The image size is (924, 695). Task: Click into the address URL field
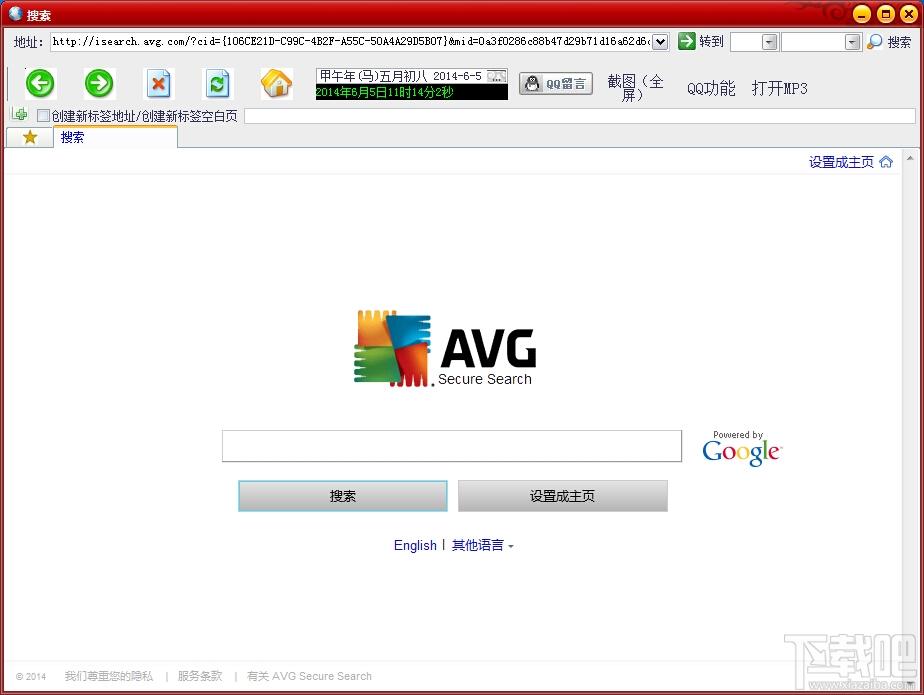351,41
